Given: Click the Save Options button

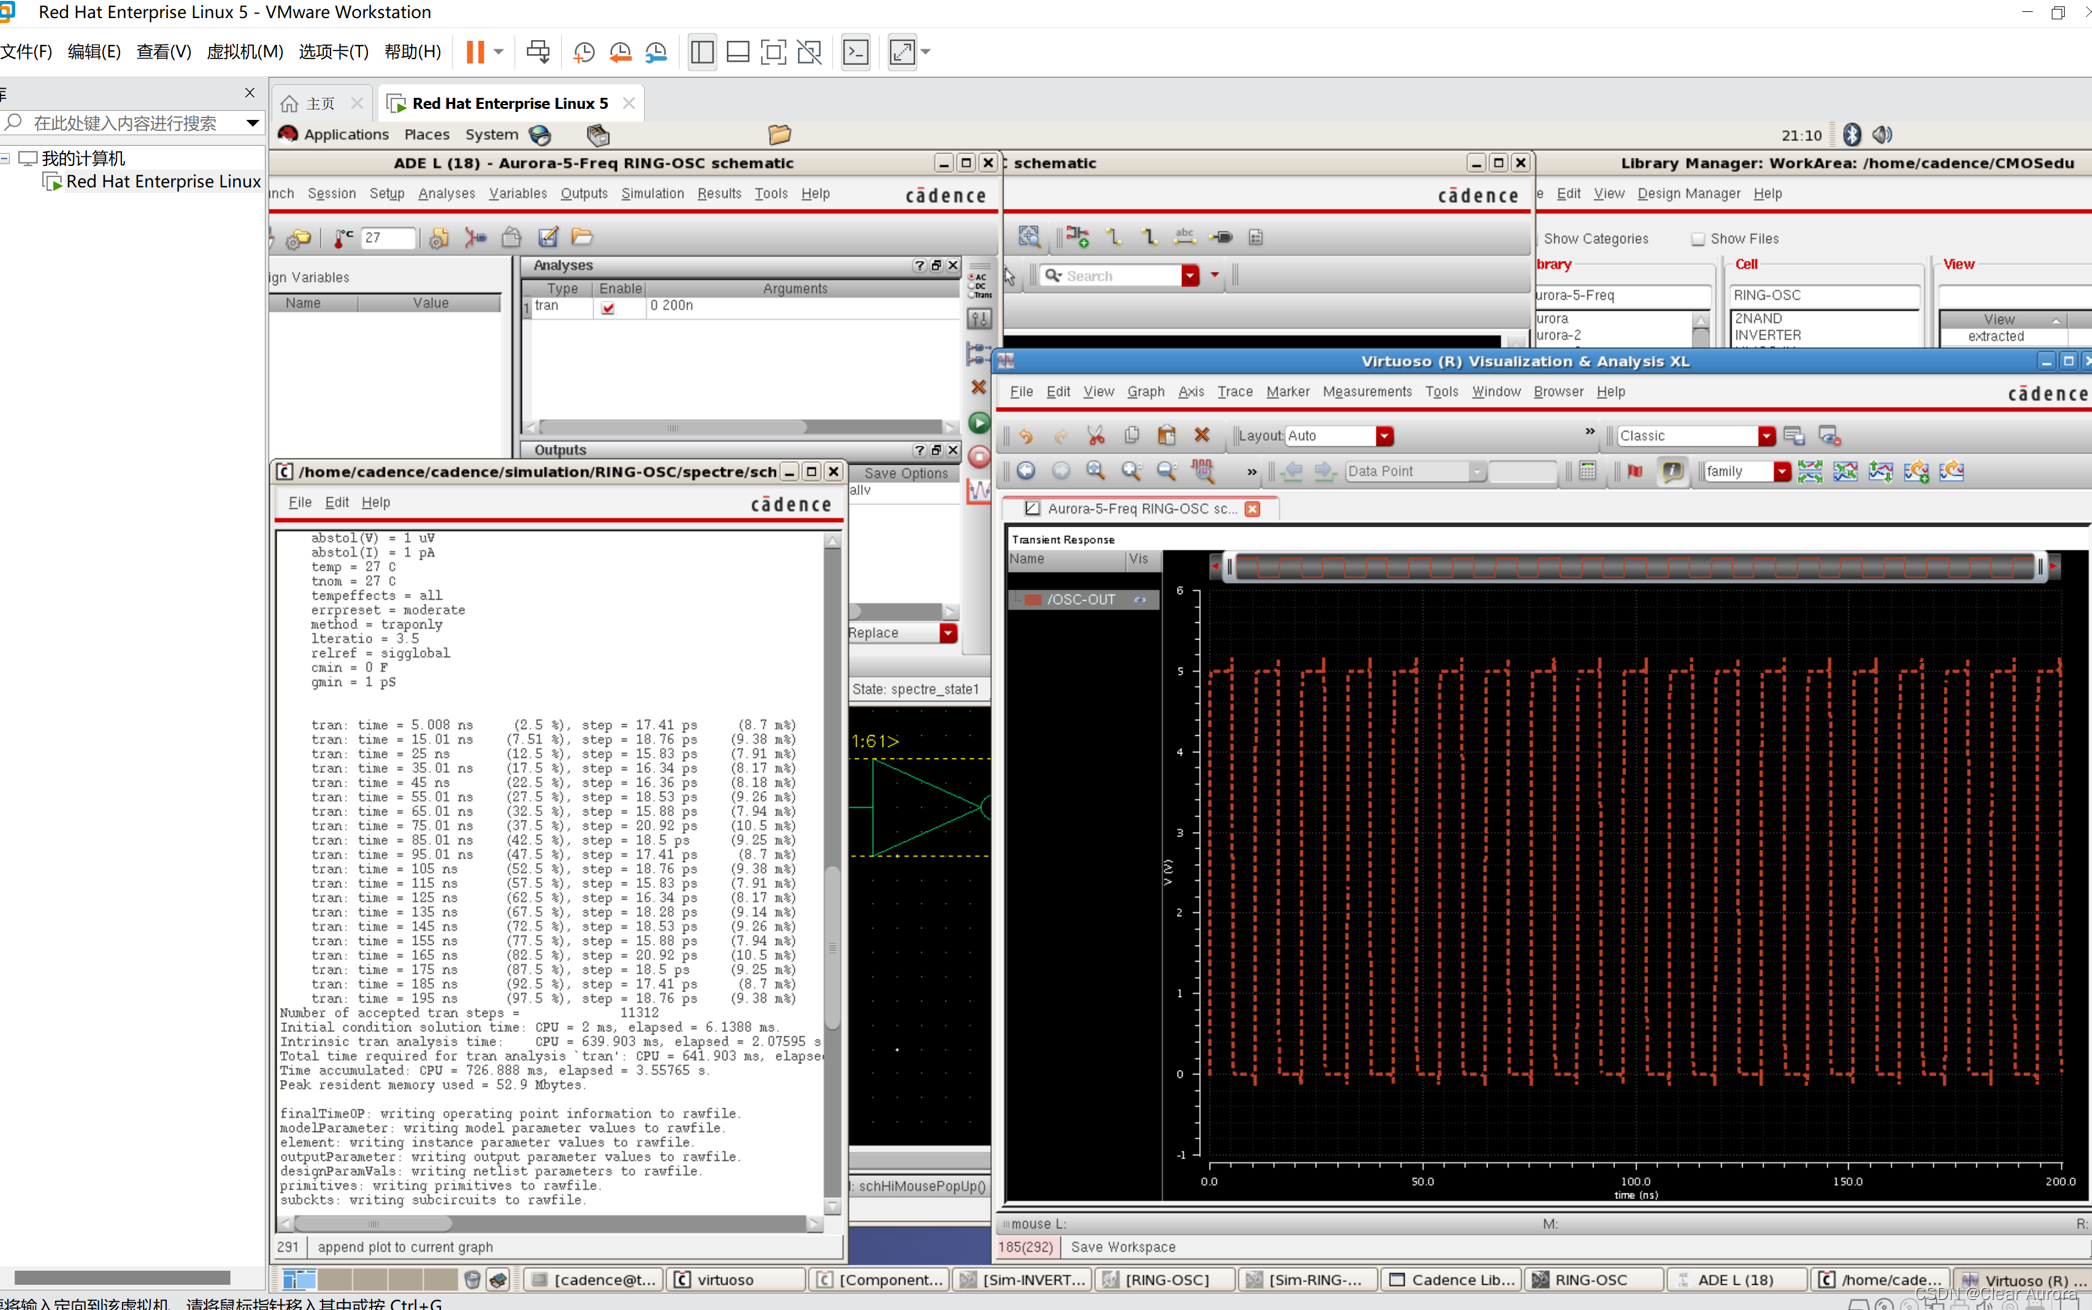Looking at the screenshot, I should point(905,474).
